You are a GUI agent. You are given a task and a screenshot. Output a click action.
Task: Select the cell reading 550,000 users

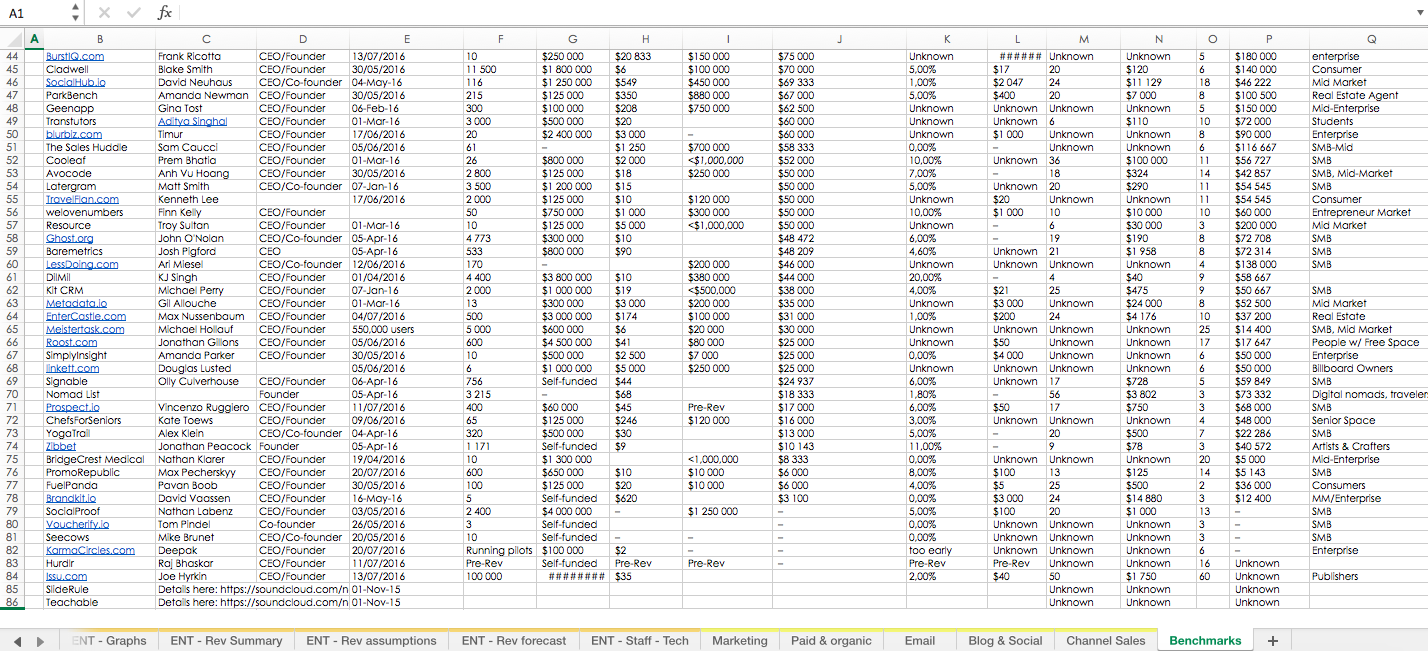[x=406, y=330]
